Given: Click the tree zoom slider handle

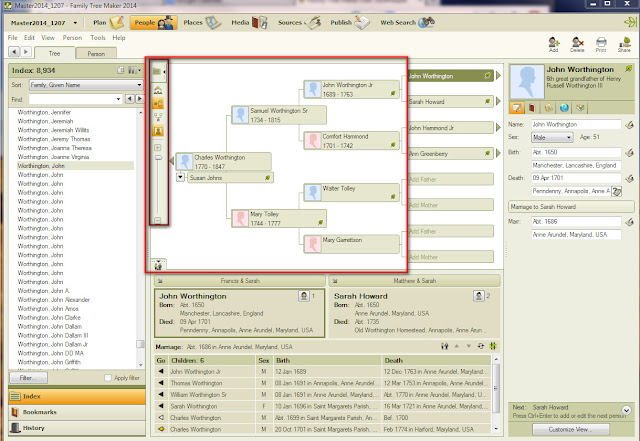Looking at the screenshot, I should [158, 158].
